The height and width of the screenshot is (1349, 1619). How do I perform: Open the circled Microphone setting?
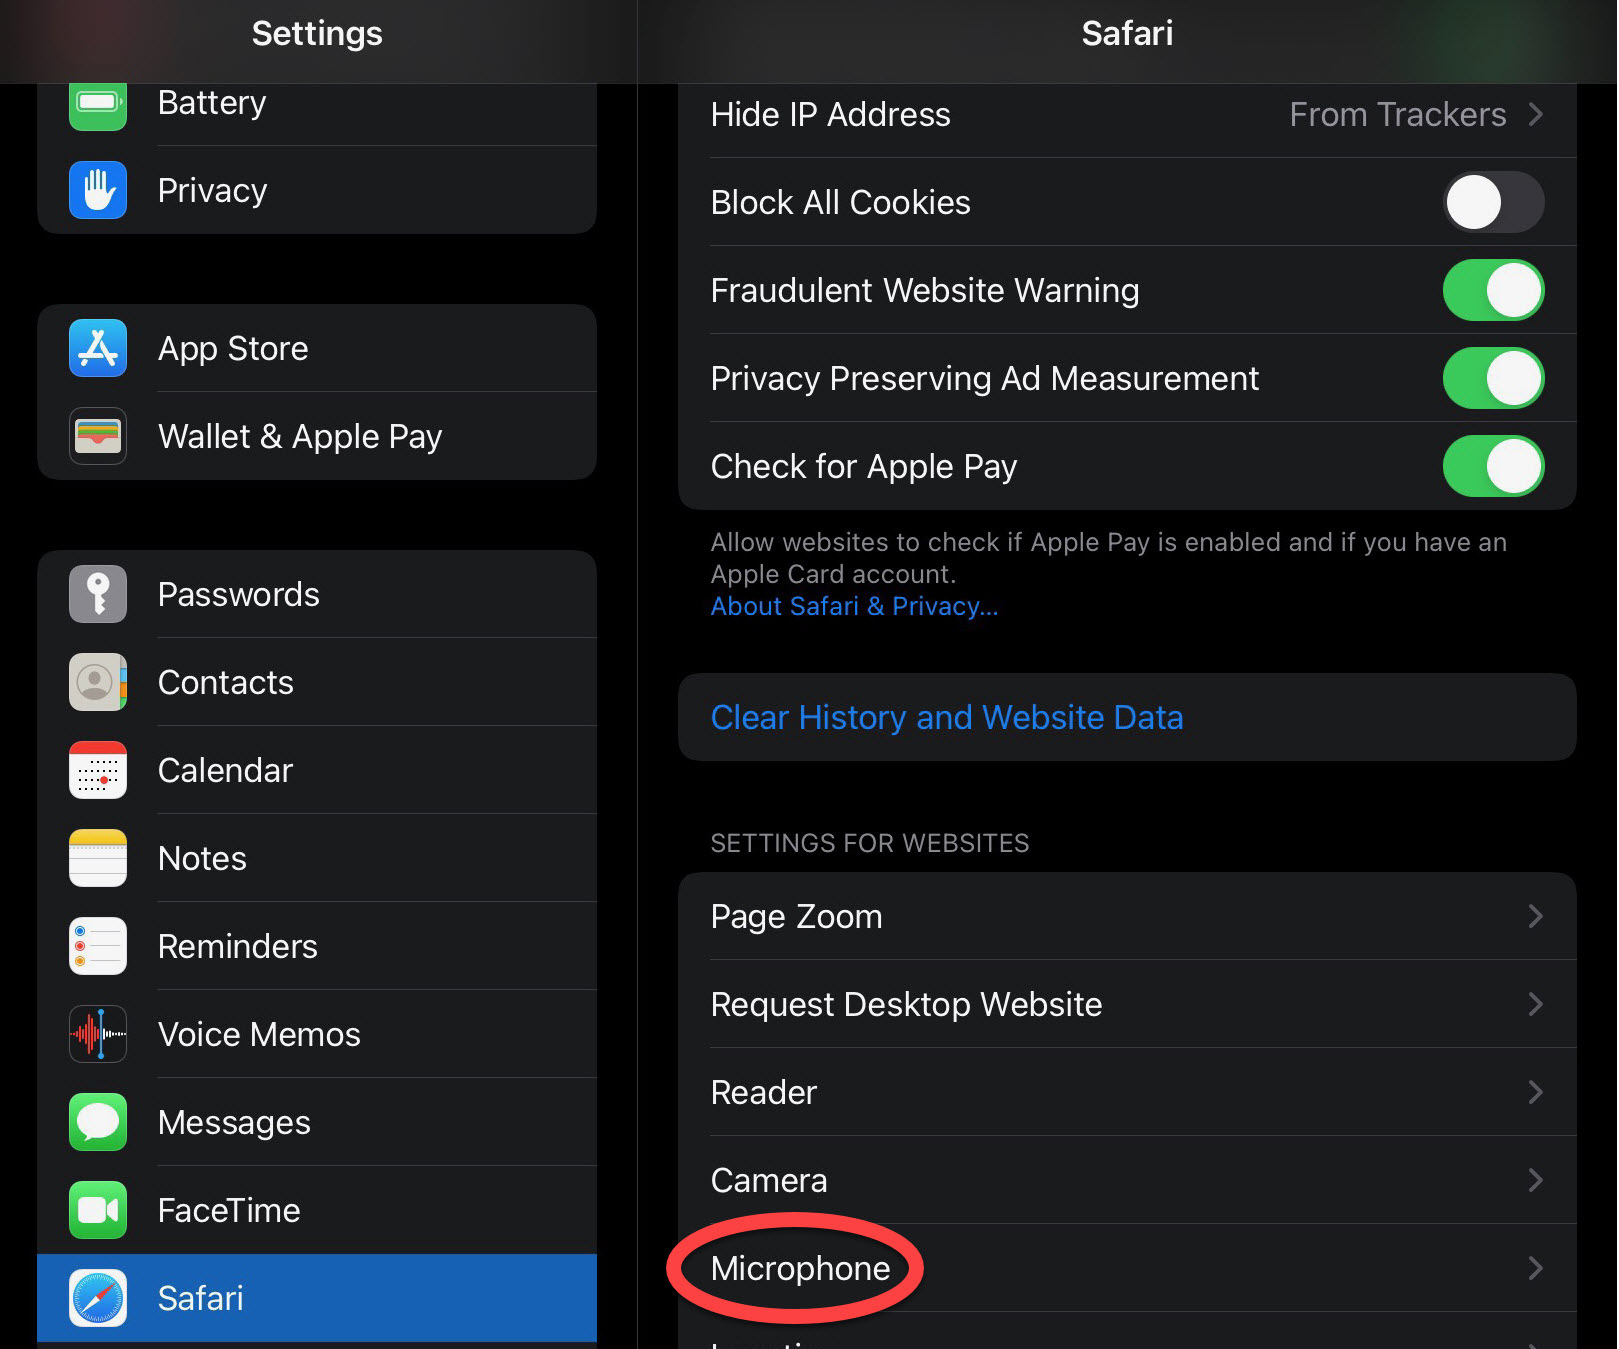(x=799, y=1268)
